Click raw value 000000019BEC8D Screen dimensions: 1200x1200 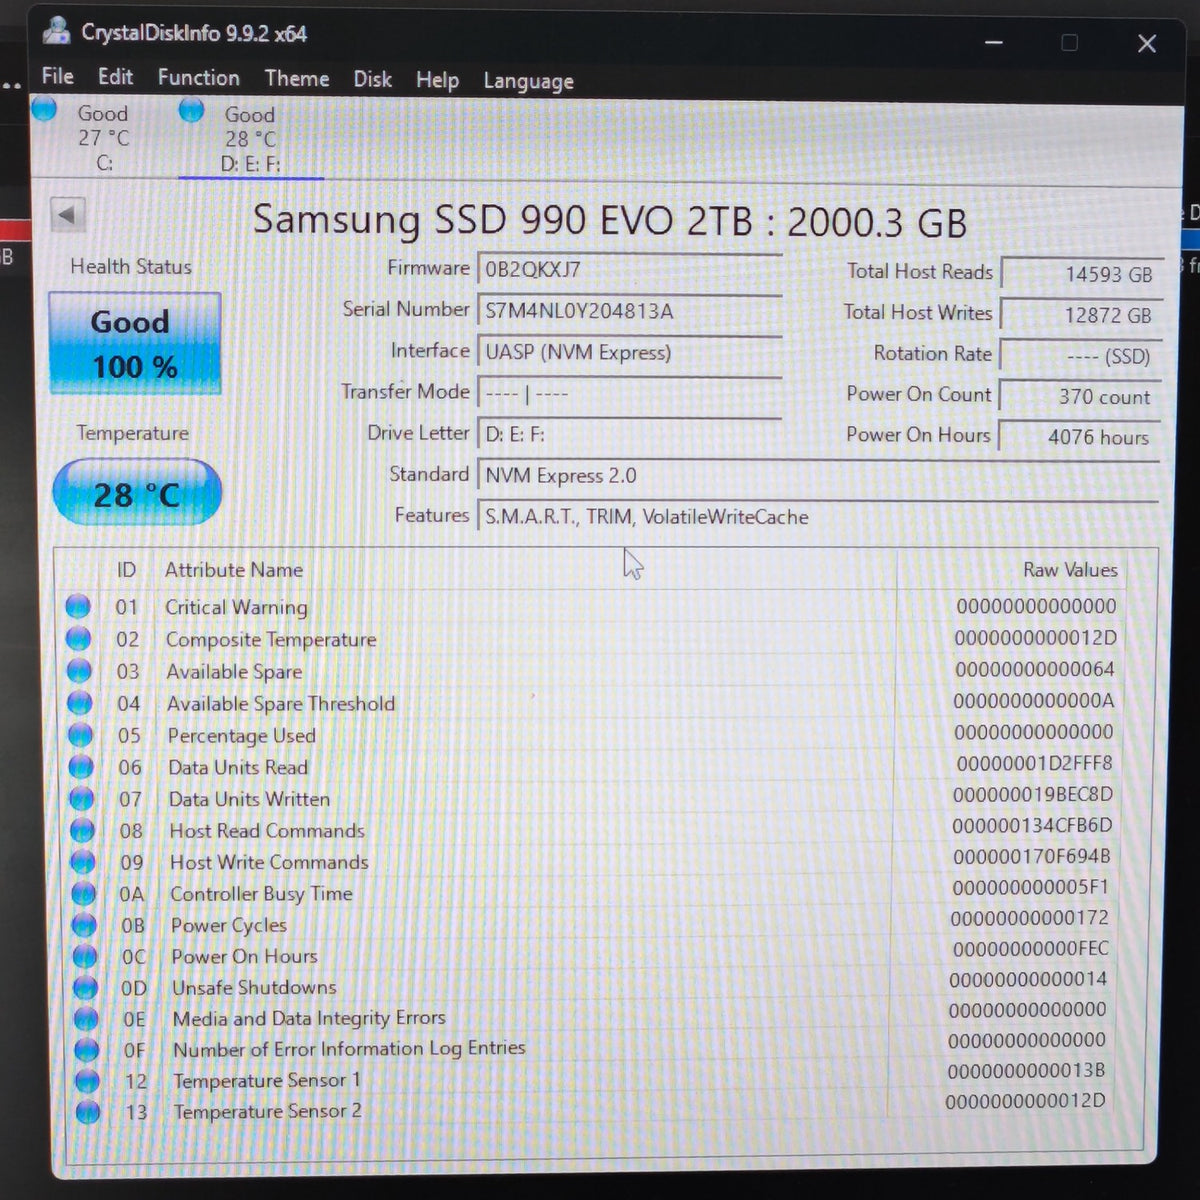(1033, 794)
